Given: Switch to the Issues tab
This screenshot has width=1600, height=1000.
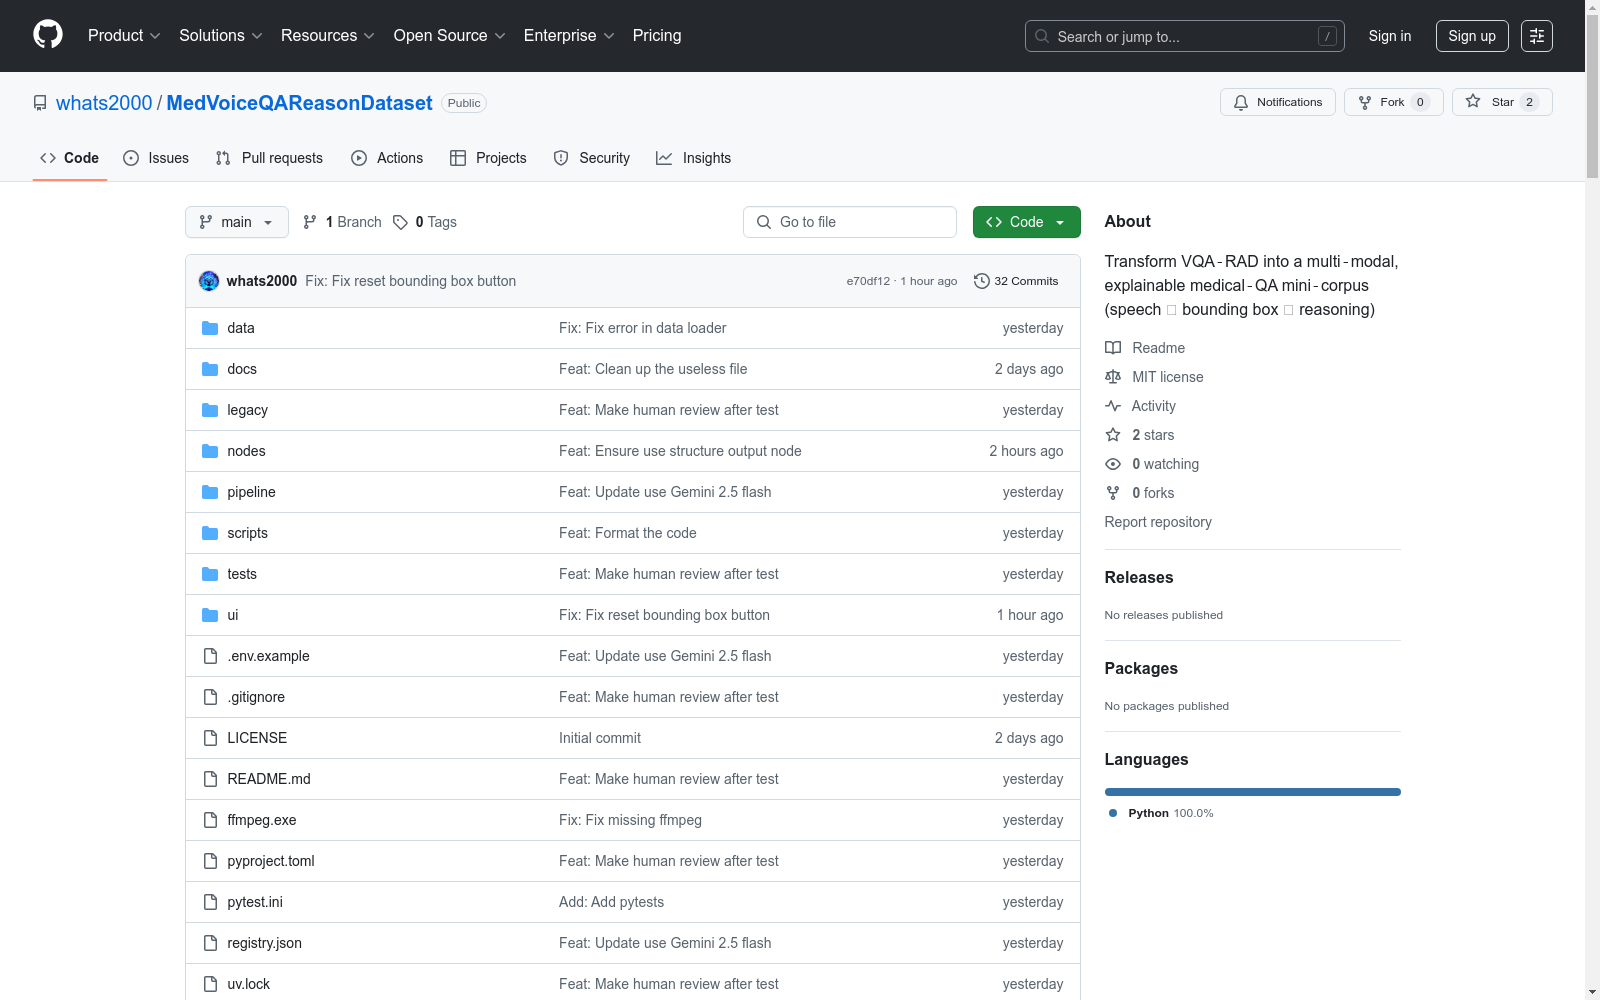Looking at the screenshot, I should click(156, 158).
